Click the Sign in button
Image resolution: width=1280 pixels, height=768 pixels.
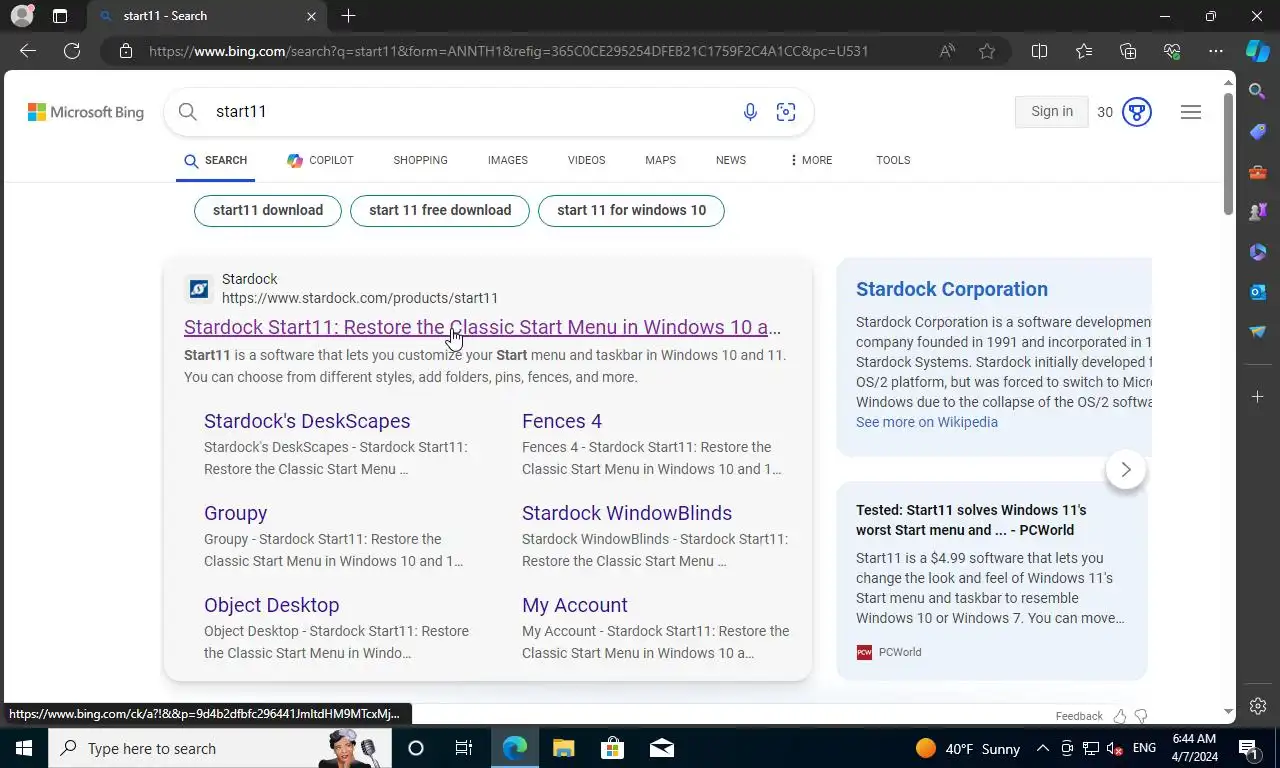tap(1052, 112)
